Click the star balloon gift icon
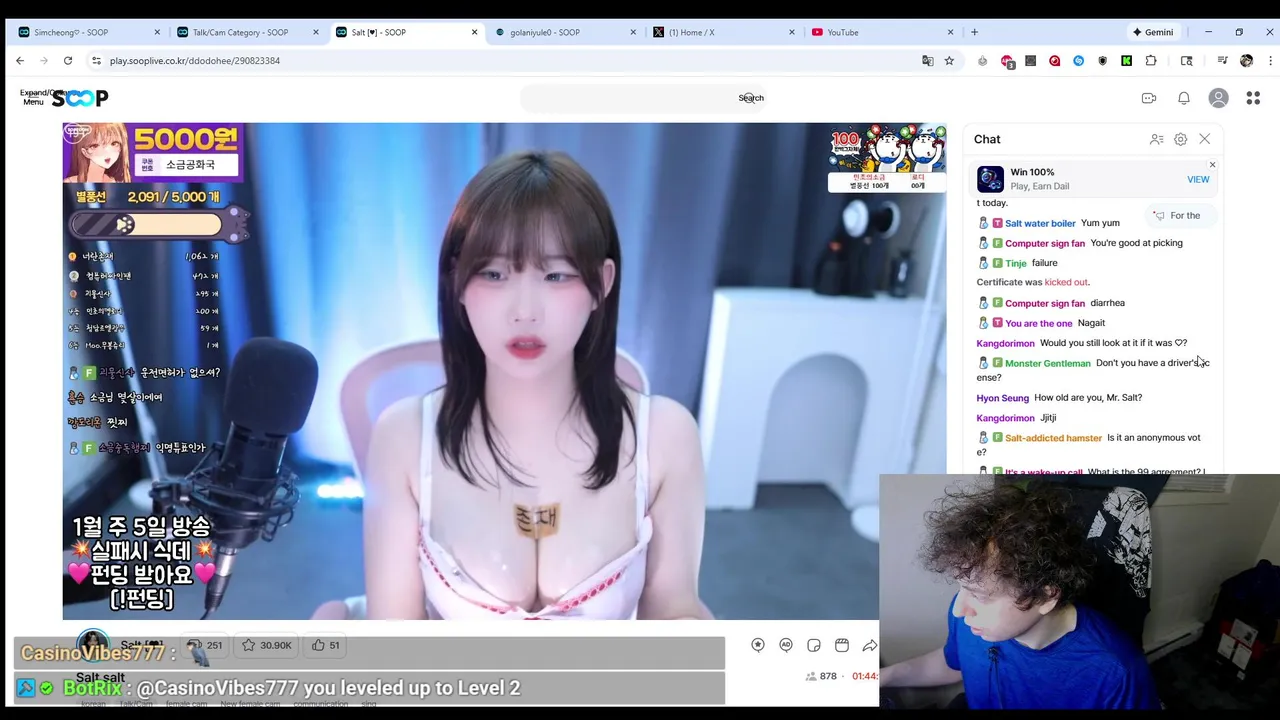This screenshot has width=1280, height=720. [758, 646]
